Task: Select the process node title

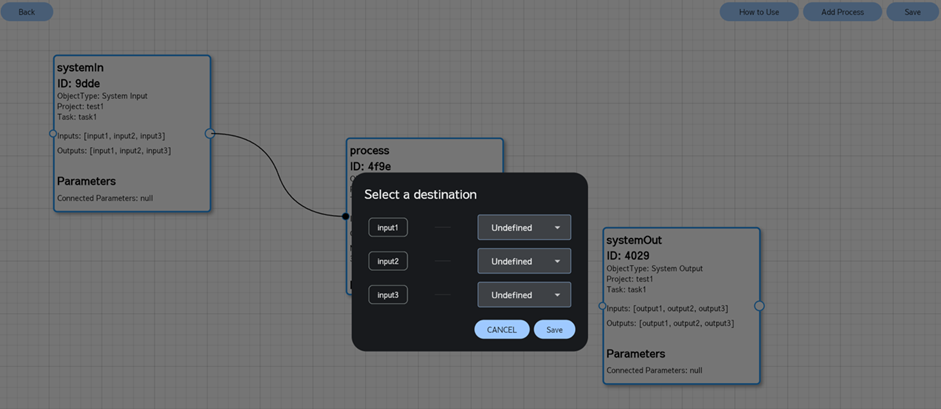Action: point(370,151)
